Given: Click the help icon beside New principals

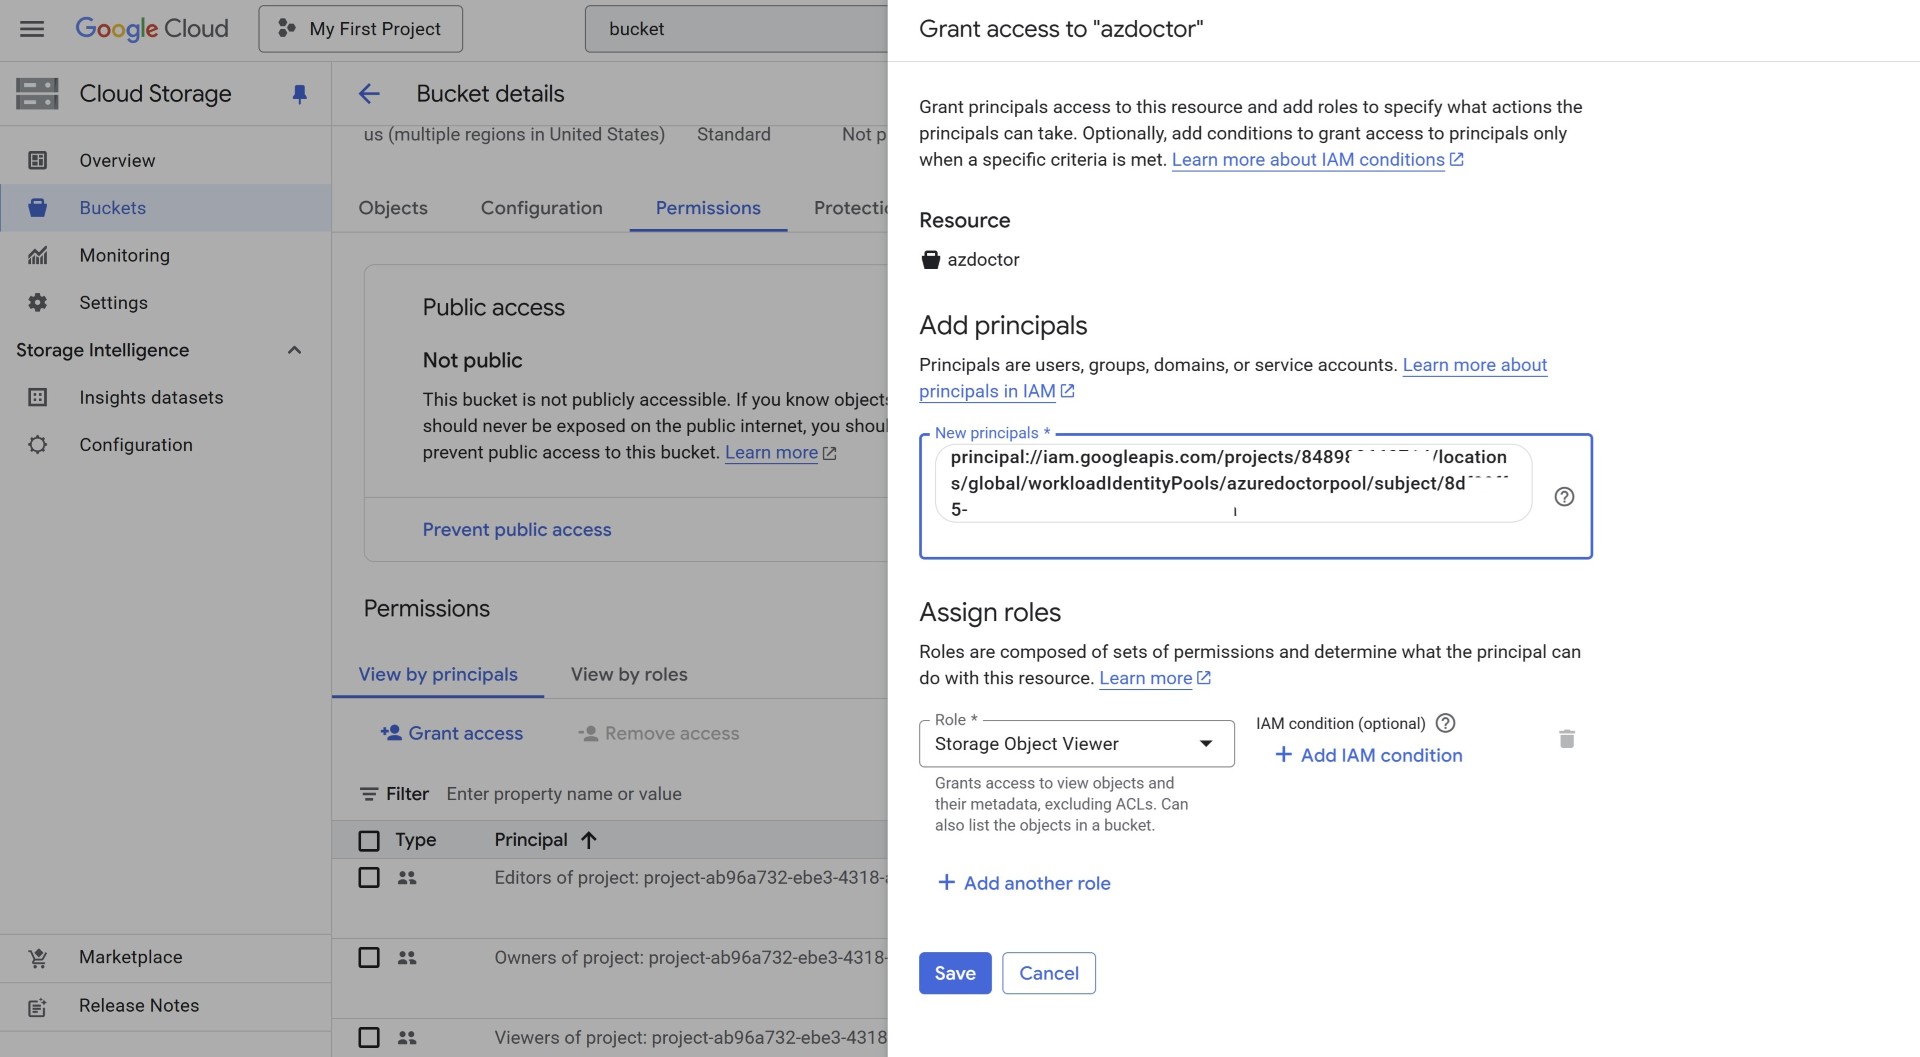Looking at the screenshot, I should (x=1564, y=496).
